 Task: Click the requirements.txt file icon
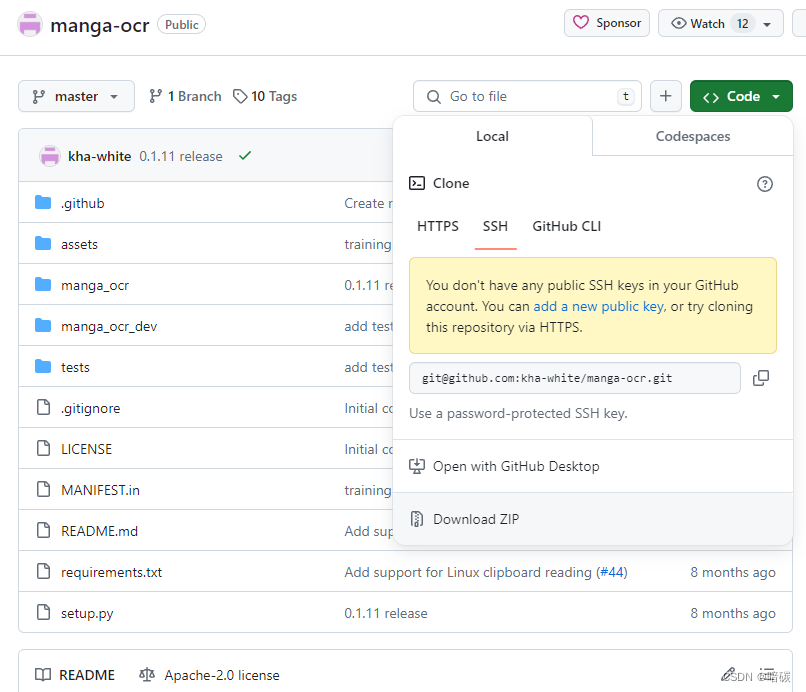(x=44, y=571)
